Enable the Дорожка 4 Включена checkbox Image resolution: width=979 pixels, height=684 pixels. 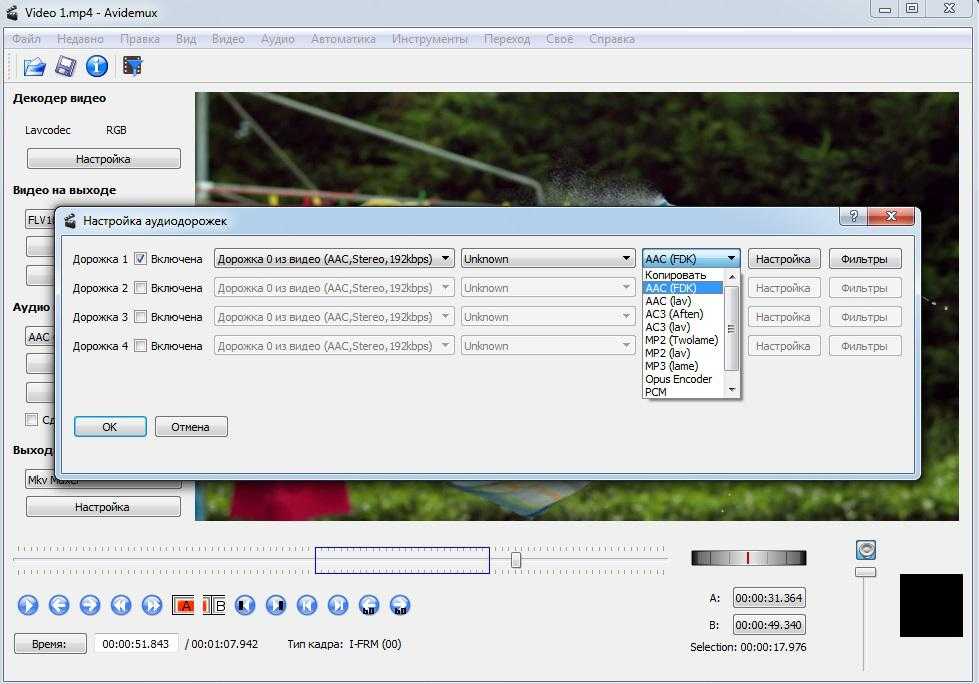[x=141, y=346]
